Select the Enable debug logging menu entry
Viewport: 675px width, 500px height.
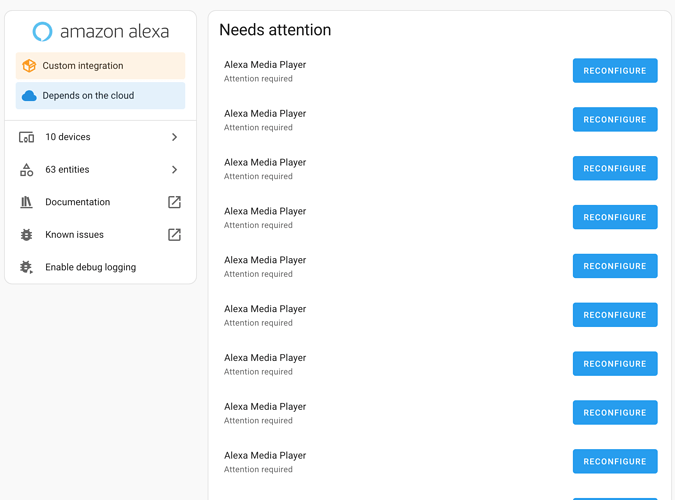(x=90, y=267)
